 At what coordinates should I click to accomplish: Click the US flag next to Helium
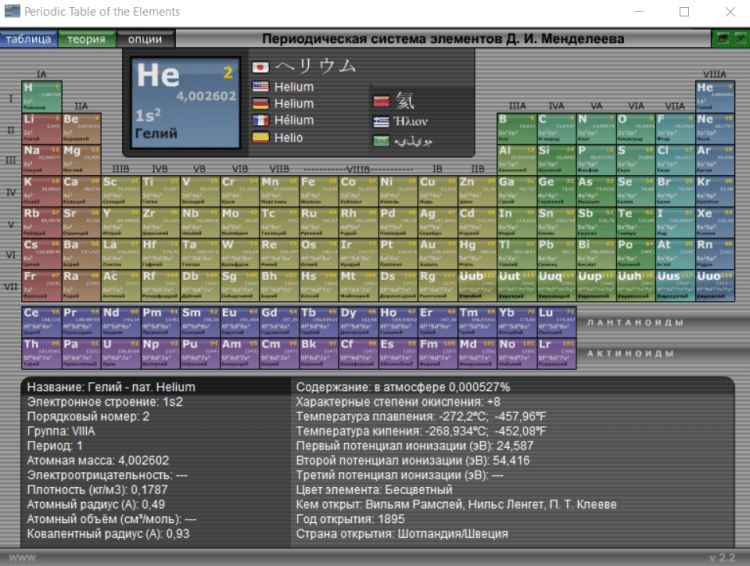[x=260, y=87]
